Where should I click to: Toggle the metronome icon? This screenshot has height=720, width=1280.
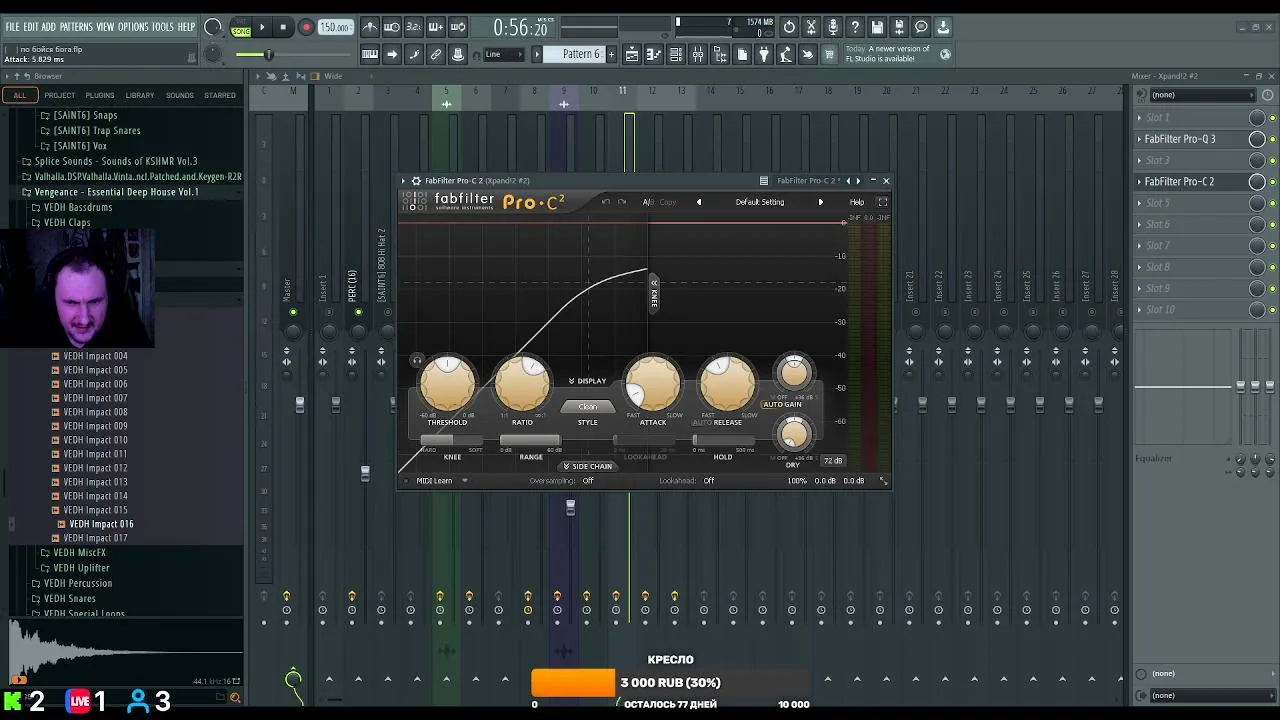[x=370, y=27]
